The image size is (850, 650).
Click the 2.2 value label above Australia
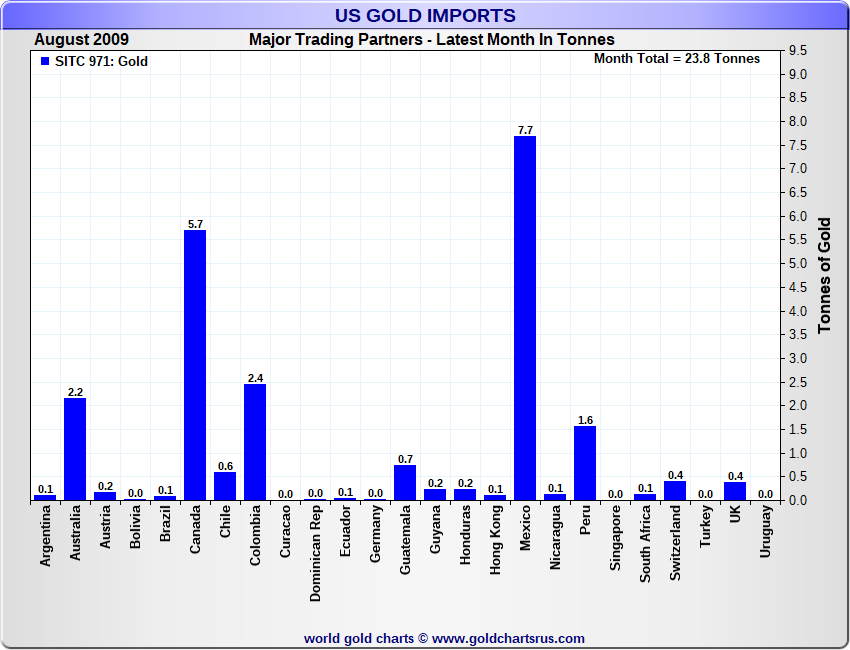[75, 392]
